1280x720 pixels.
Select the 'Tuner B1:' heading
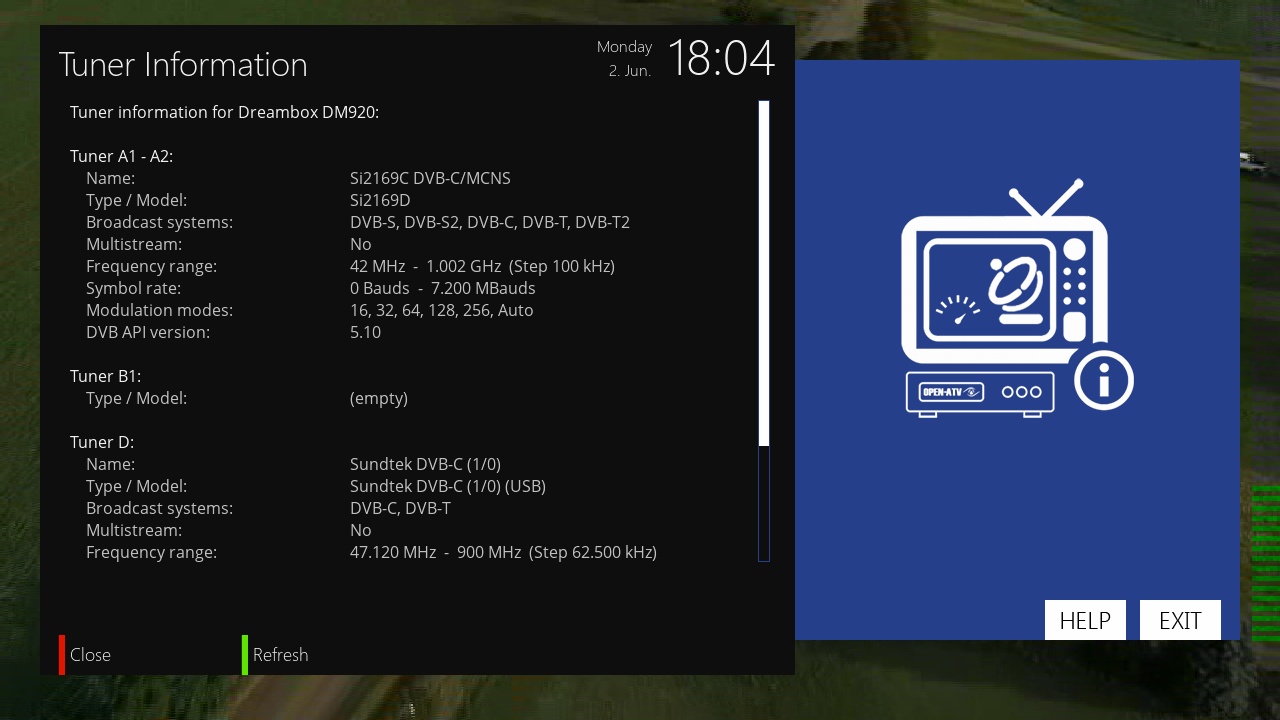[105, 376]
